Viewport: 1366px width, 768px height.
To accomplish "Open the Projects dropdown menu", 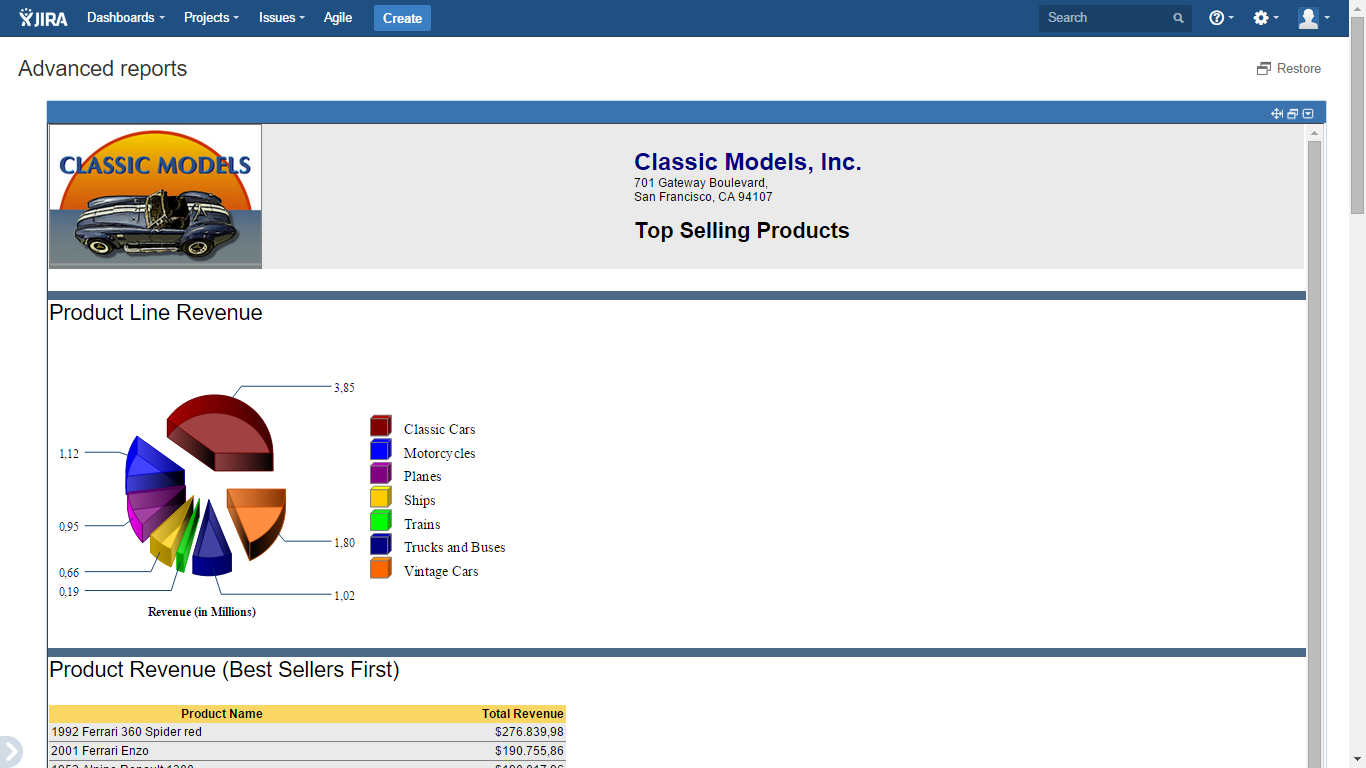I will pos(212,18).
